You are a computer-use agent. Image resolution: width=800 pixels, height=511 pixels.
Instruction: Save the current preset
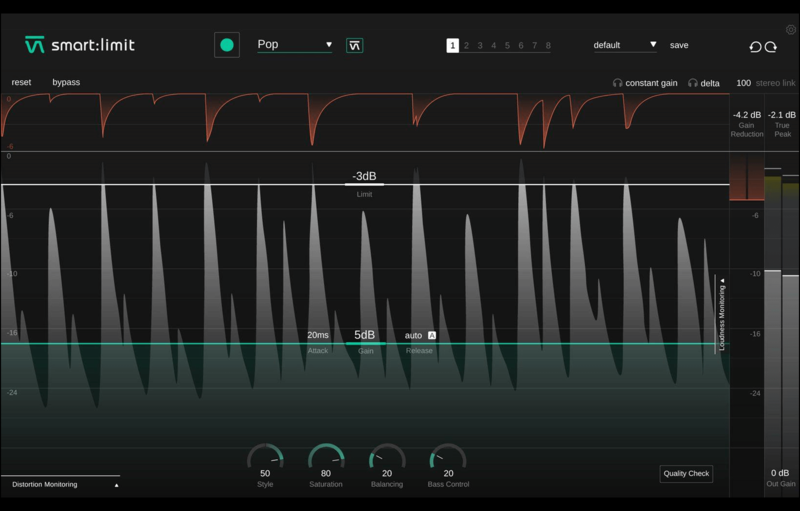[679, 45]
